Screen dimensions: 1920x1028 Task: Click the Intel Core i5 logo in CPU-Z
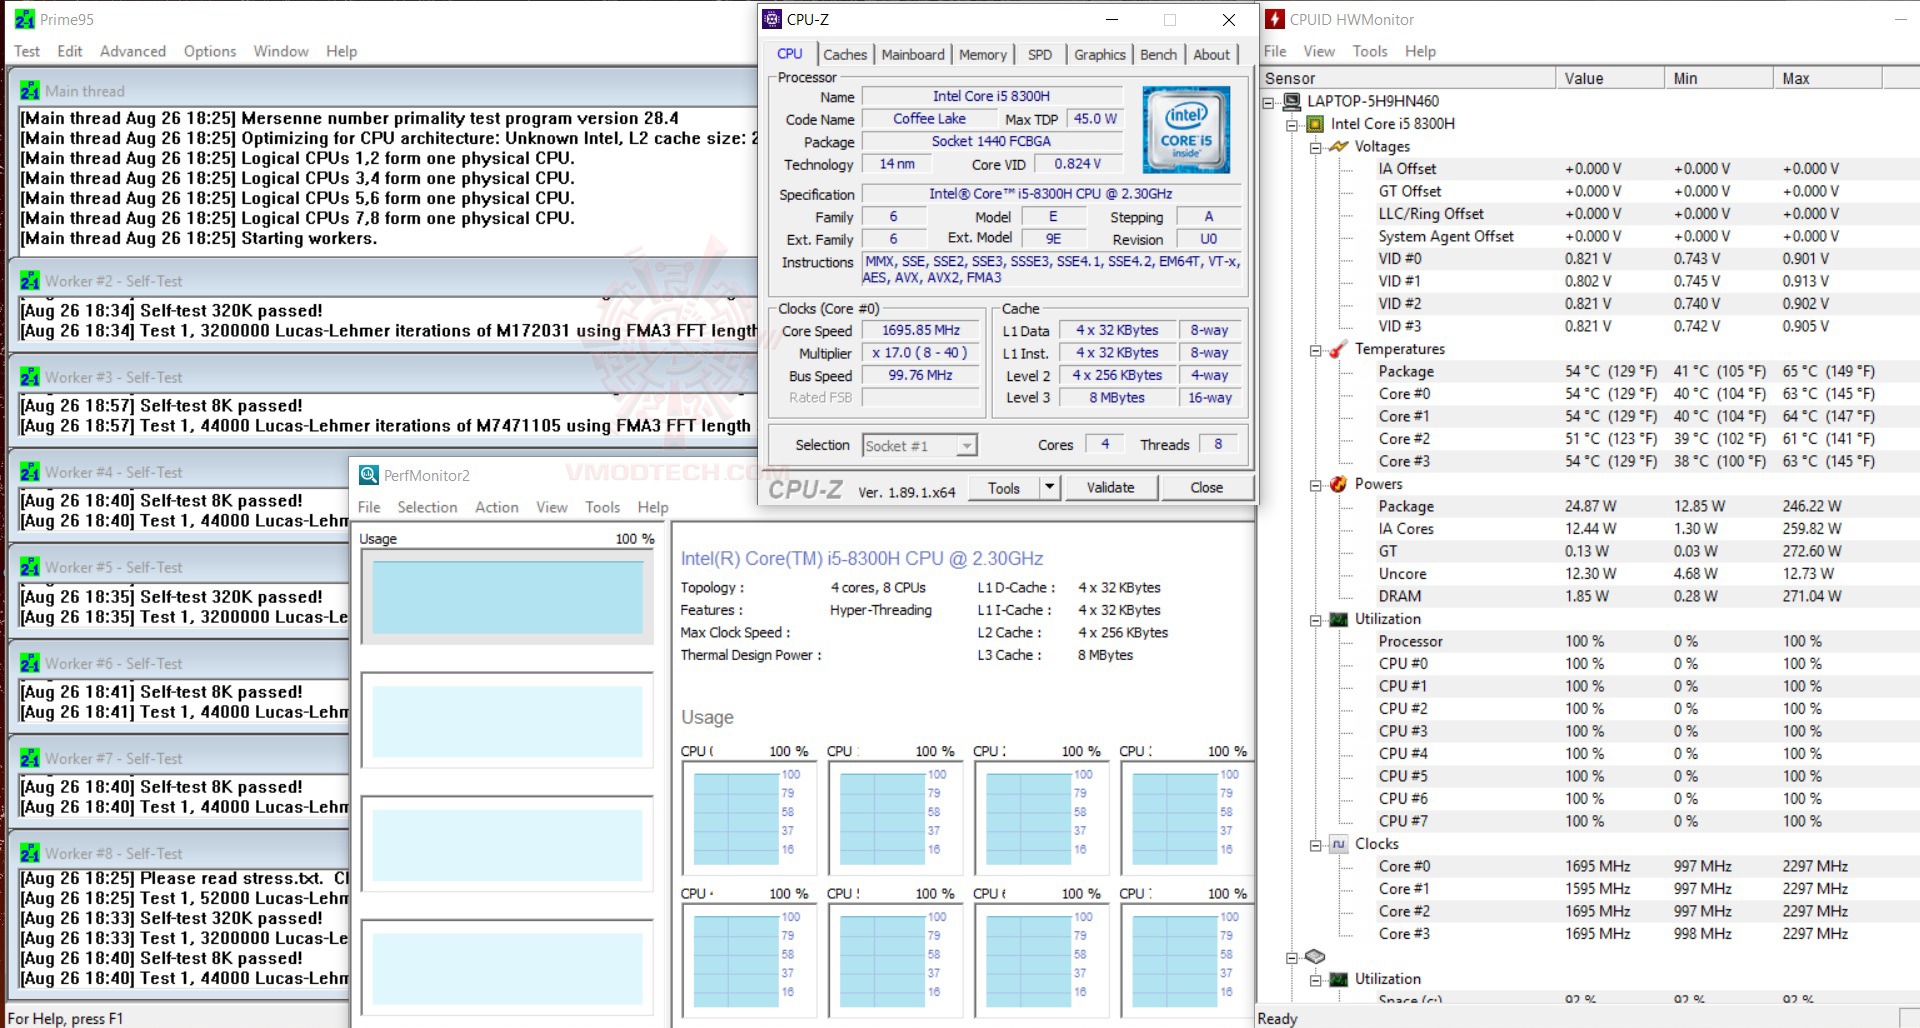pos(1186,130)
